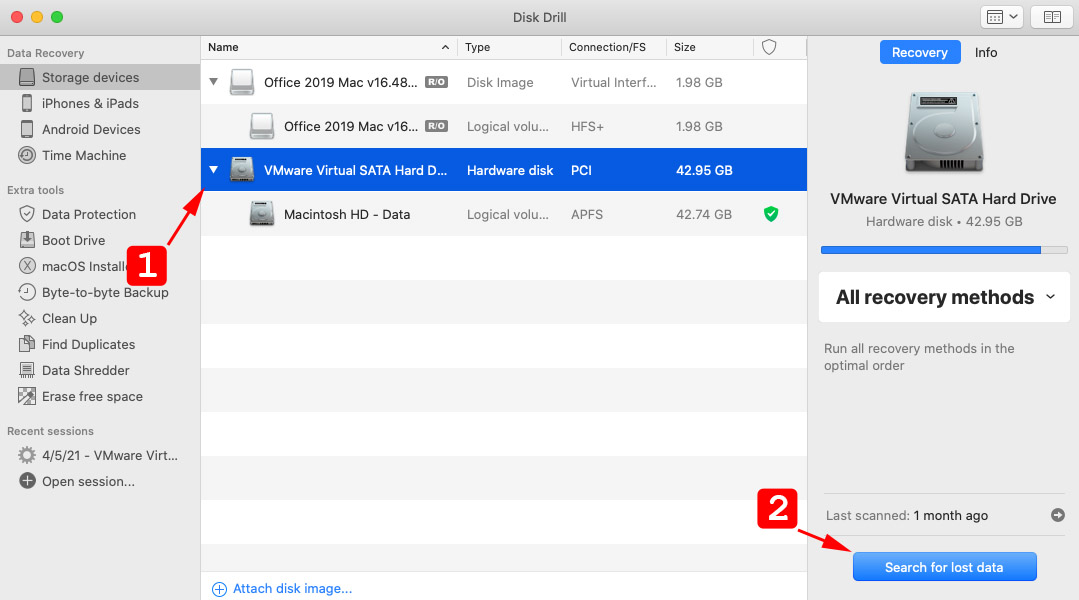Open the All recovery methods dropdown
This screenshot has height=600, width=1079.
[x=944, y=297]
